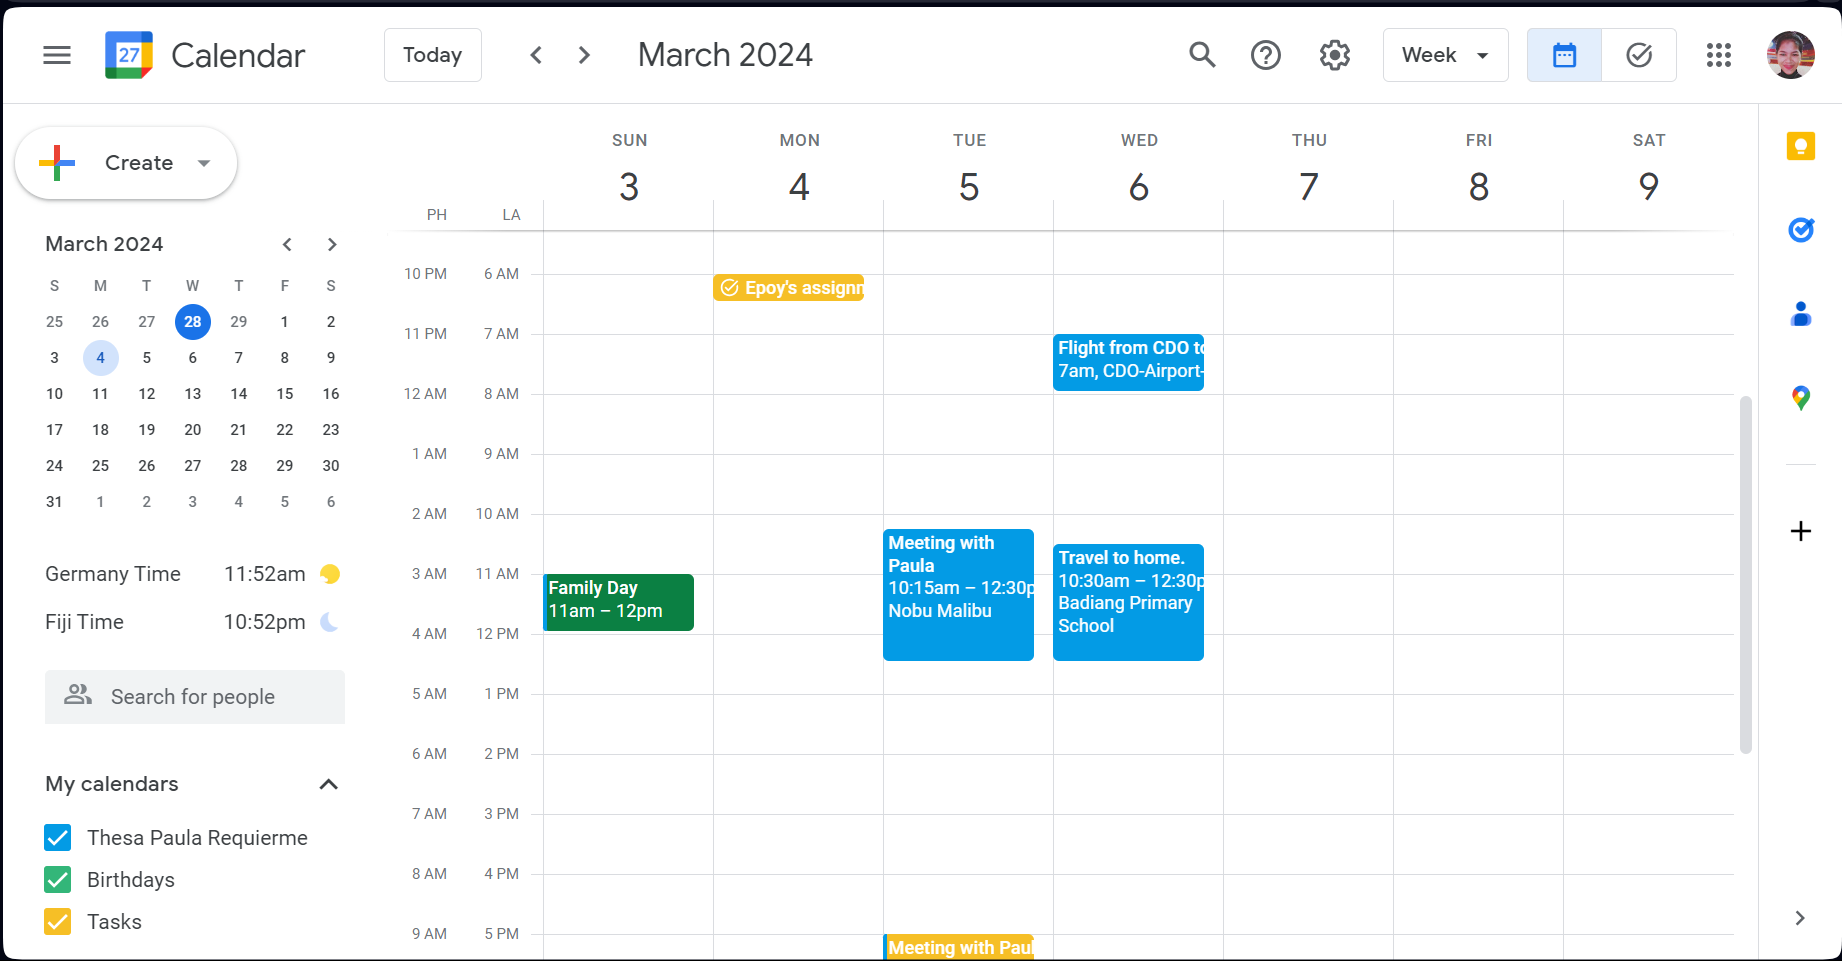Switch to the Tasks view tab
Image resolution: width=1842 pixels, height=961 pixels.
tap(1639, 55)
